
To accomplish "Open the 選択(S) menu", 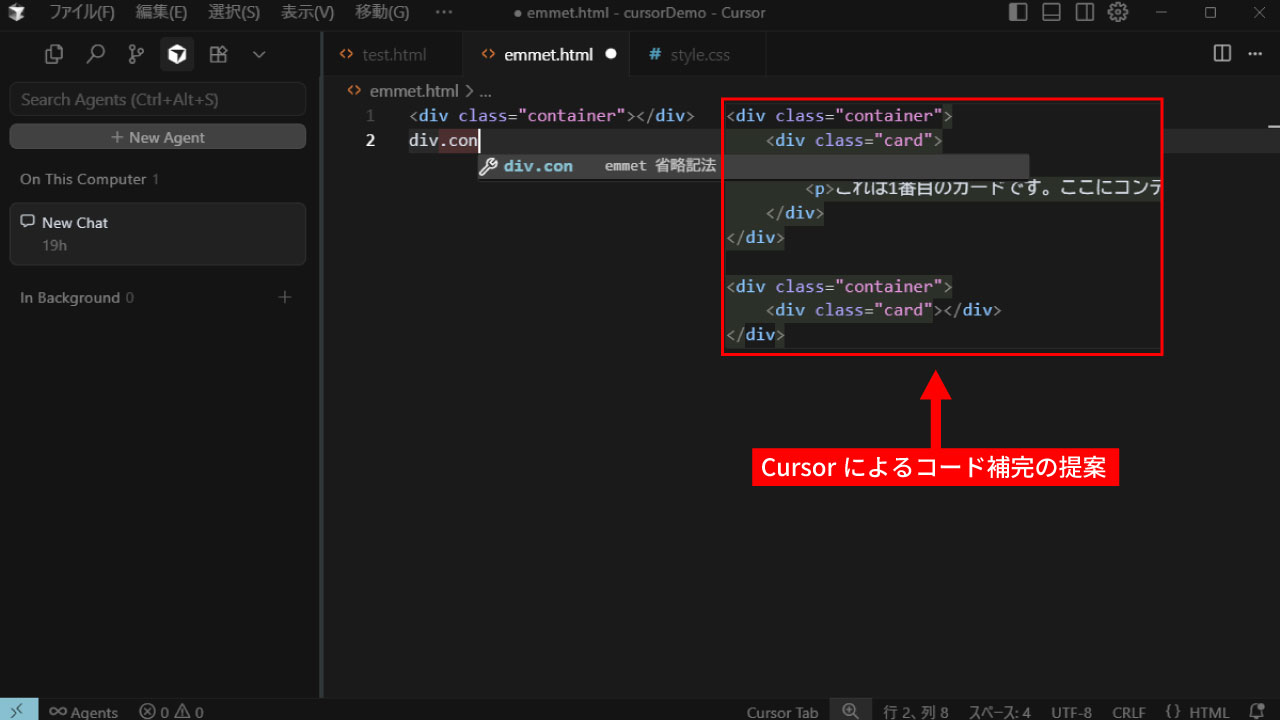I will [234, 13].
